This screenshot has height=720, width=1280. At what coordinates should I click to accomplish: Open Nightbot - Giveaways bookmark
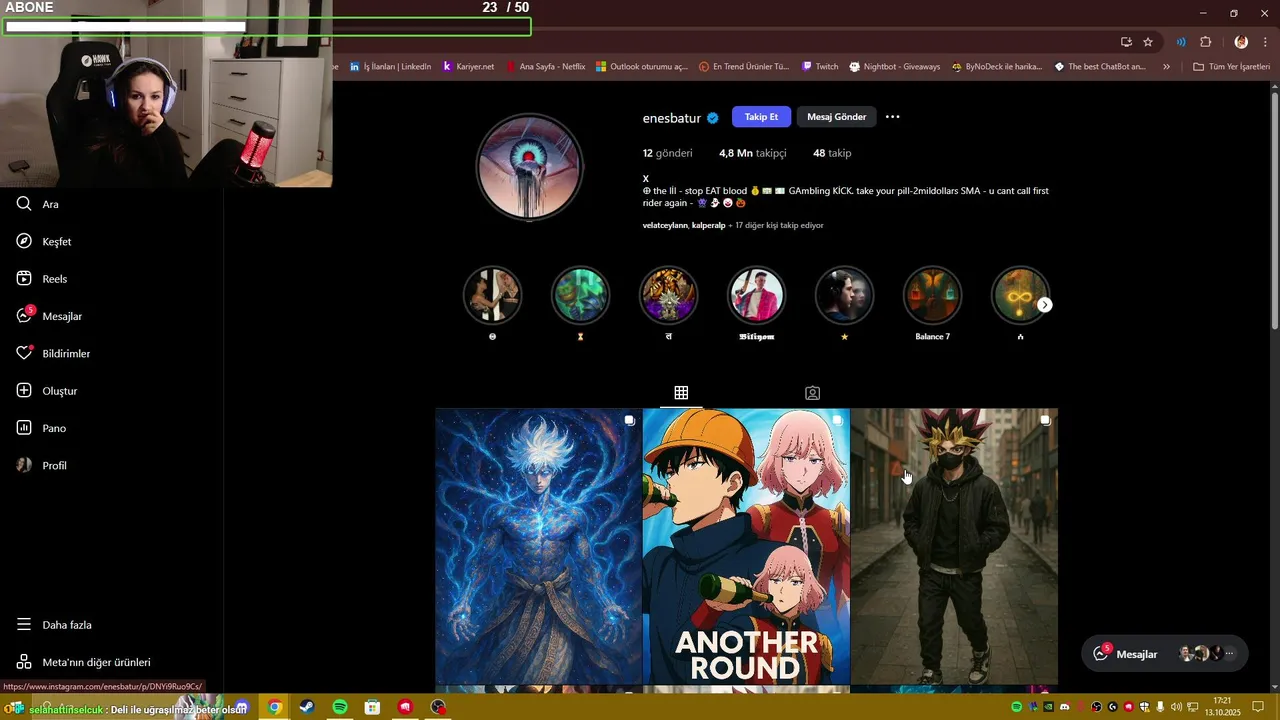895,67
